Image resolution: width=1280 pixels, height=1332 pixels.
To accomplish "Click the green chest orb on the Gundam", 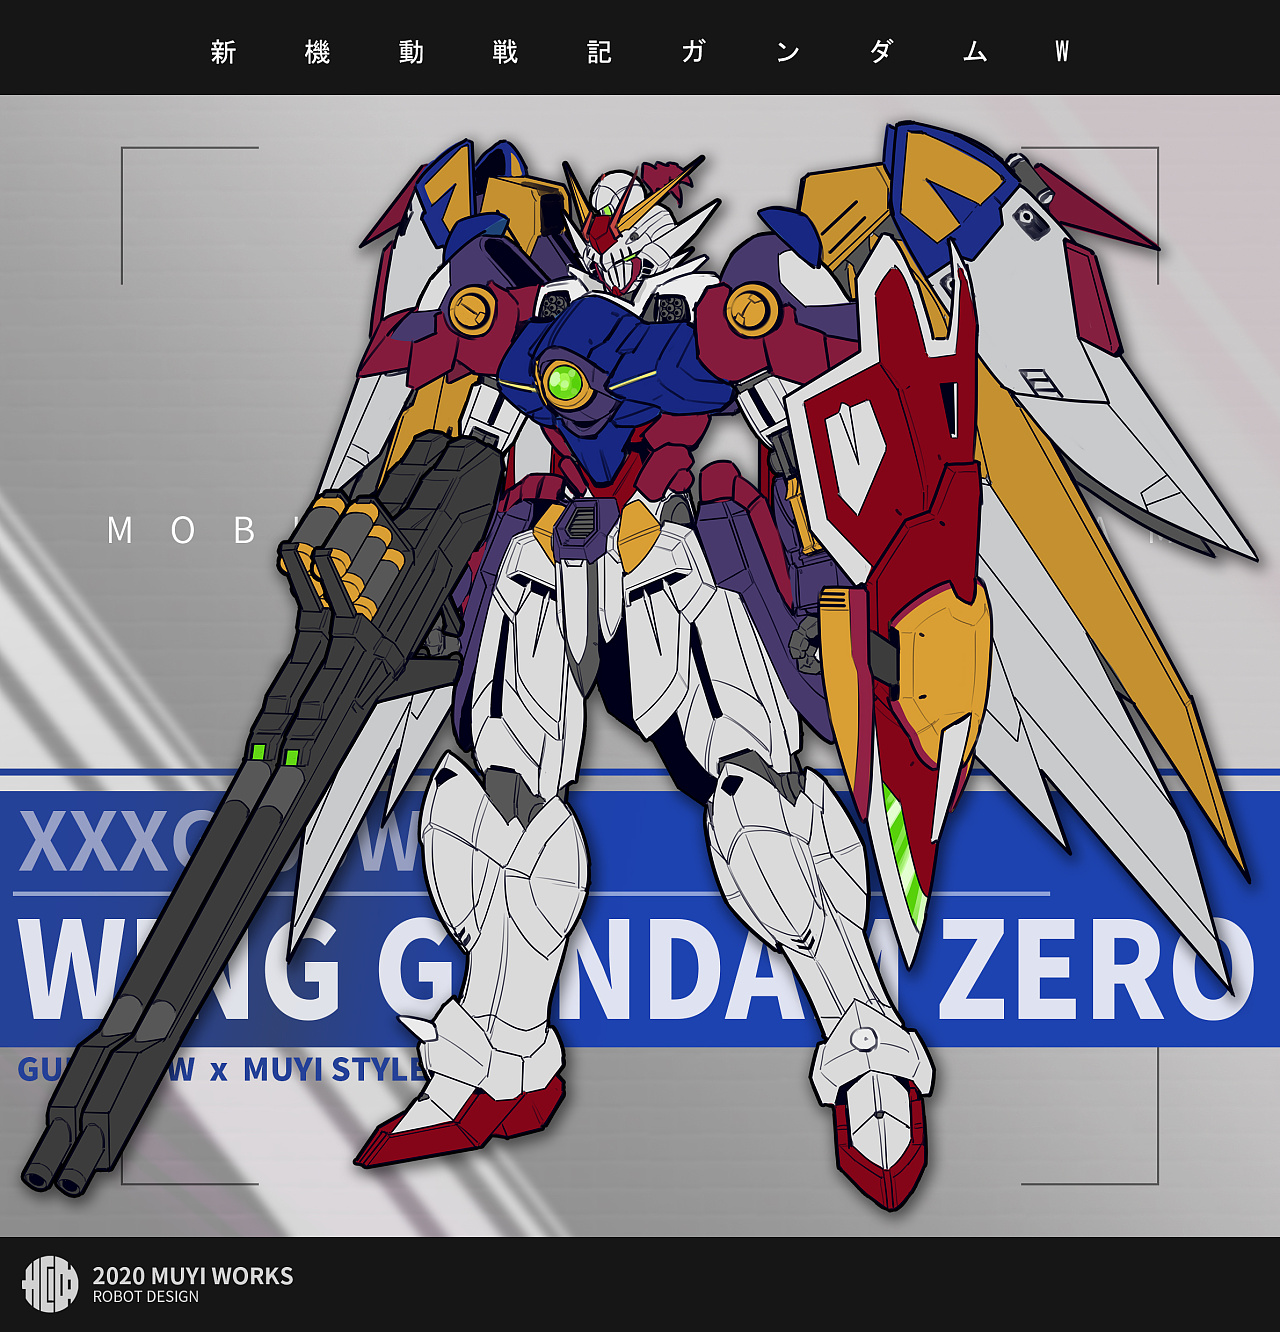I will click(x=565, y=382).
